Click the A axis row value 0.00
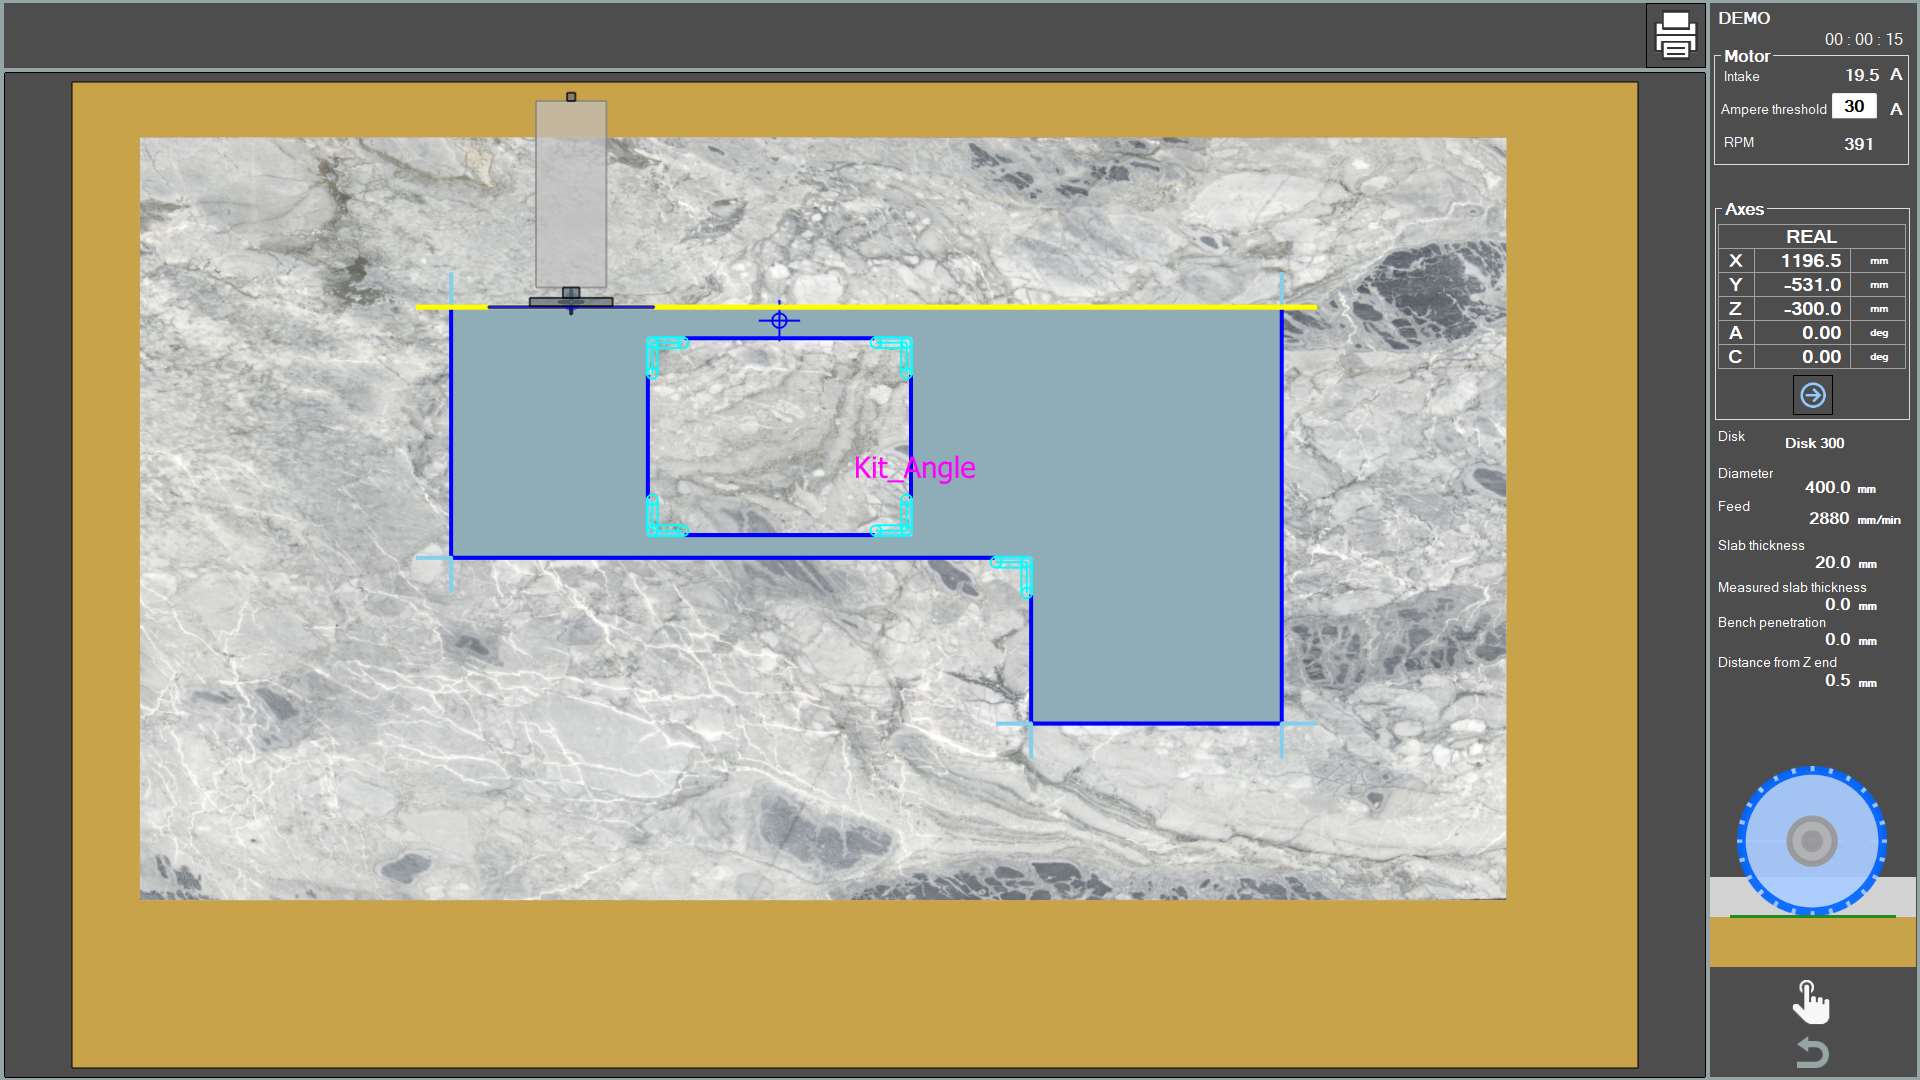This screenshot has width=1920, height=1080. (x=1821, y=332)
